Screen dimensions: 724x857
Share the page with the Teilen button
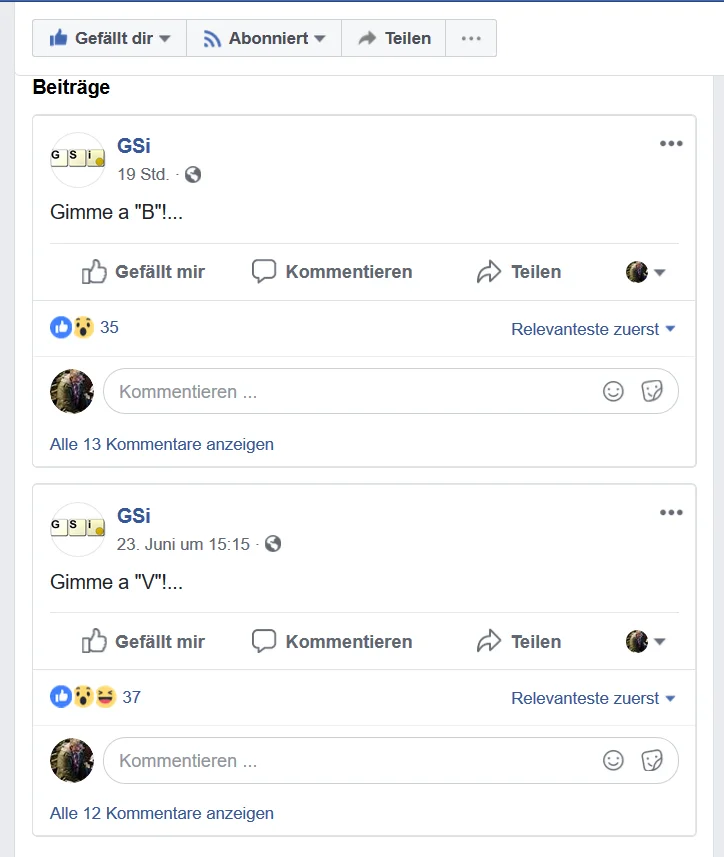click(x=394, y=39)
